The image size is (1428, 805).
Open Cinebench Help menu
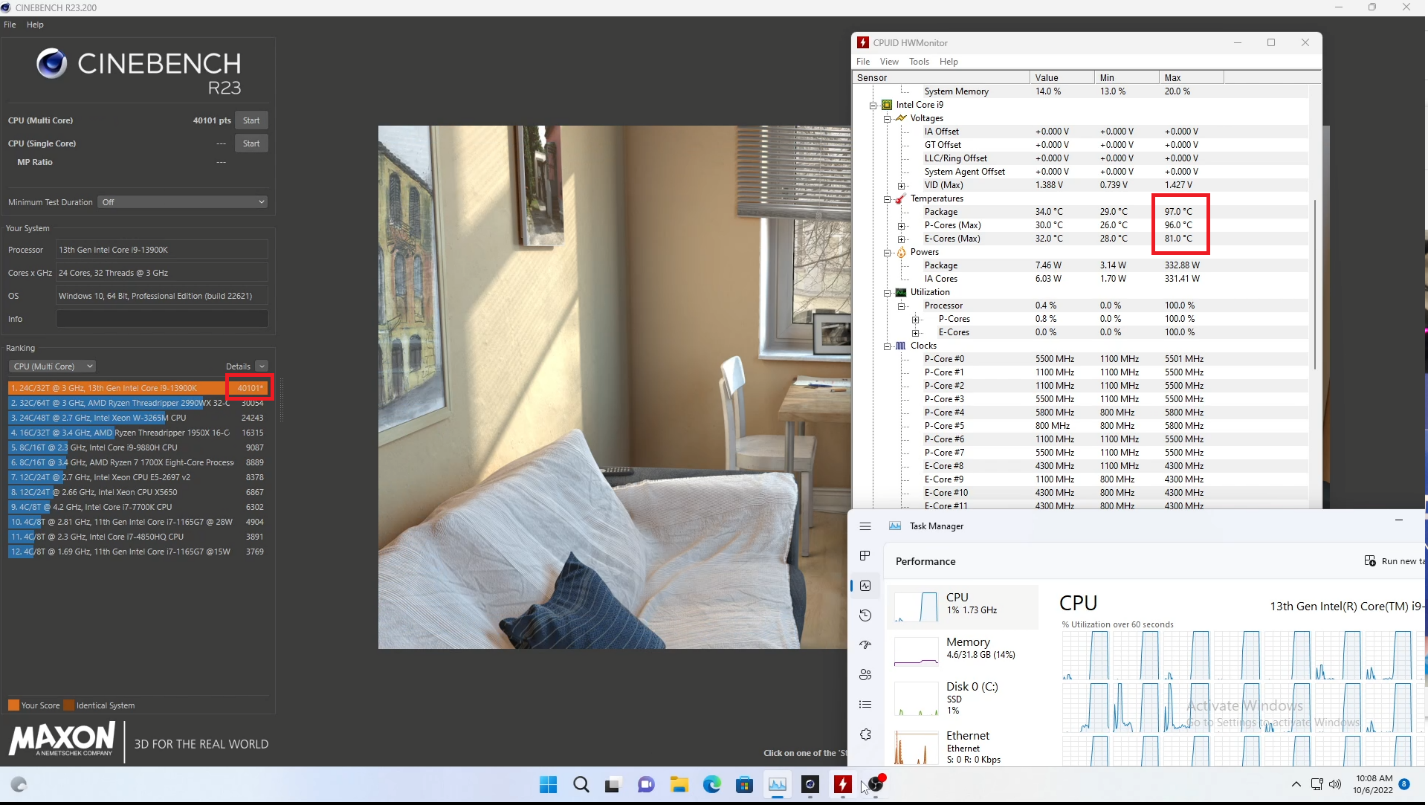pyautogui.click(x=35, y=24)
